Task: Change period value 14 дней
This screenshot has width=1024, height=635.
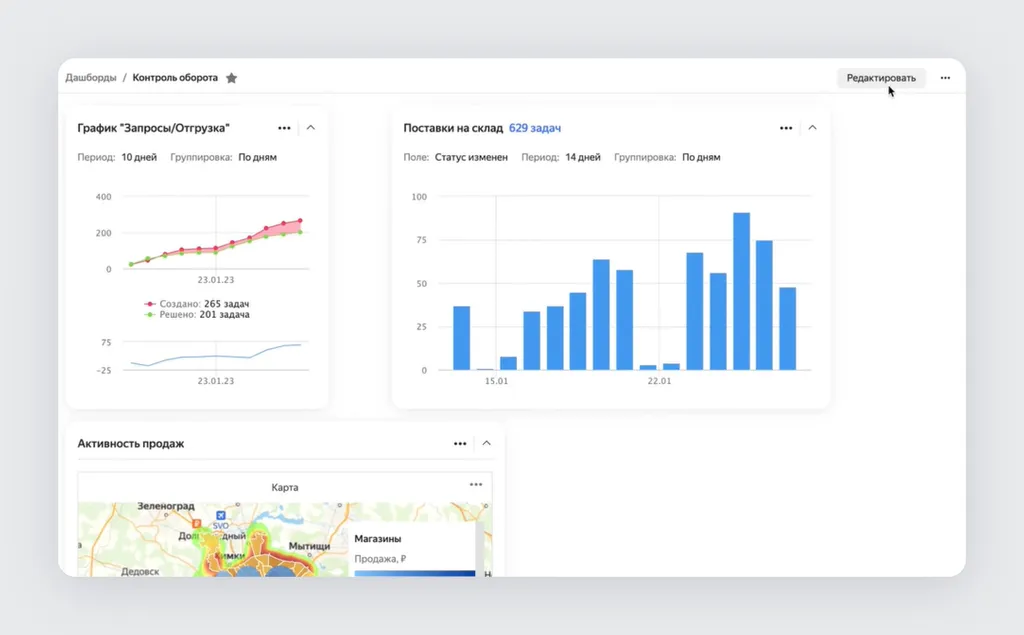Action: [583, 157]
